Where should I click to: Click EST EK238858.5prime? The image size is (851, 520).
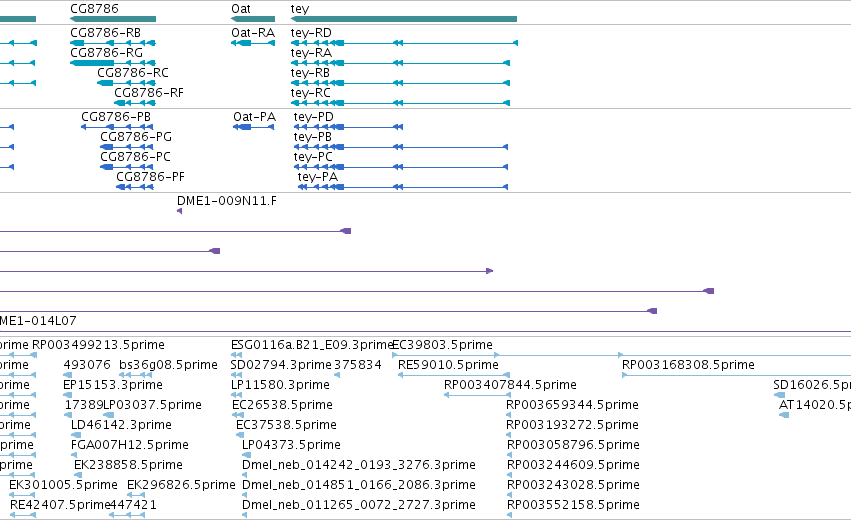[x=128, y=465]
